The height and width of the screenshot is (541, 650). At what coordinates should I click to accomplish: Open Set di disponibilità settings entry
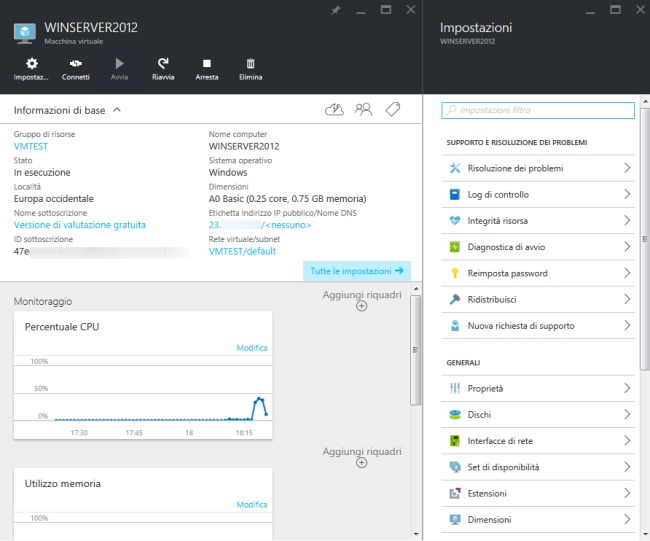pos(538,467)
